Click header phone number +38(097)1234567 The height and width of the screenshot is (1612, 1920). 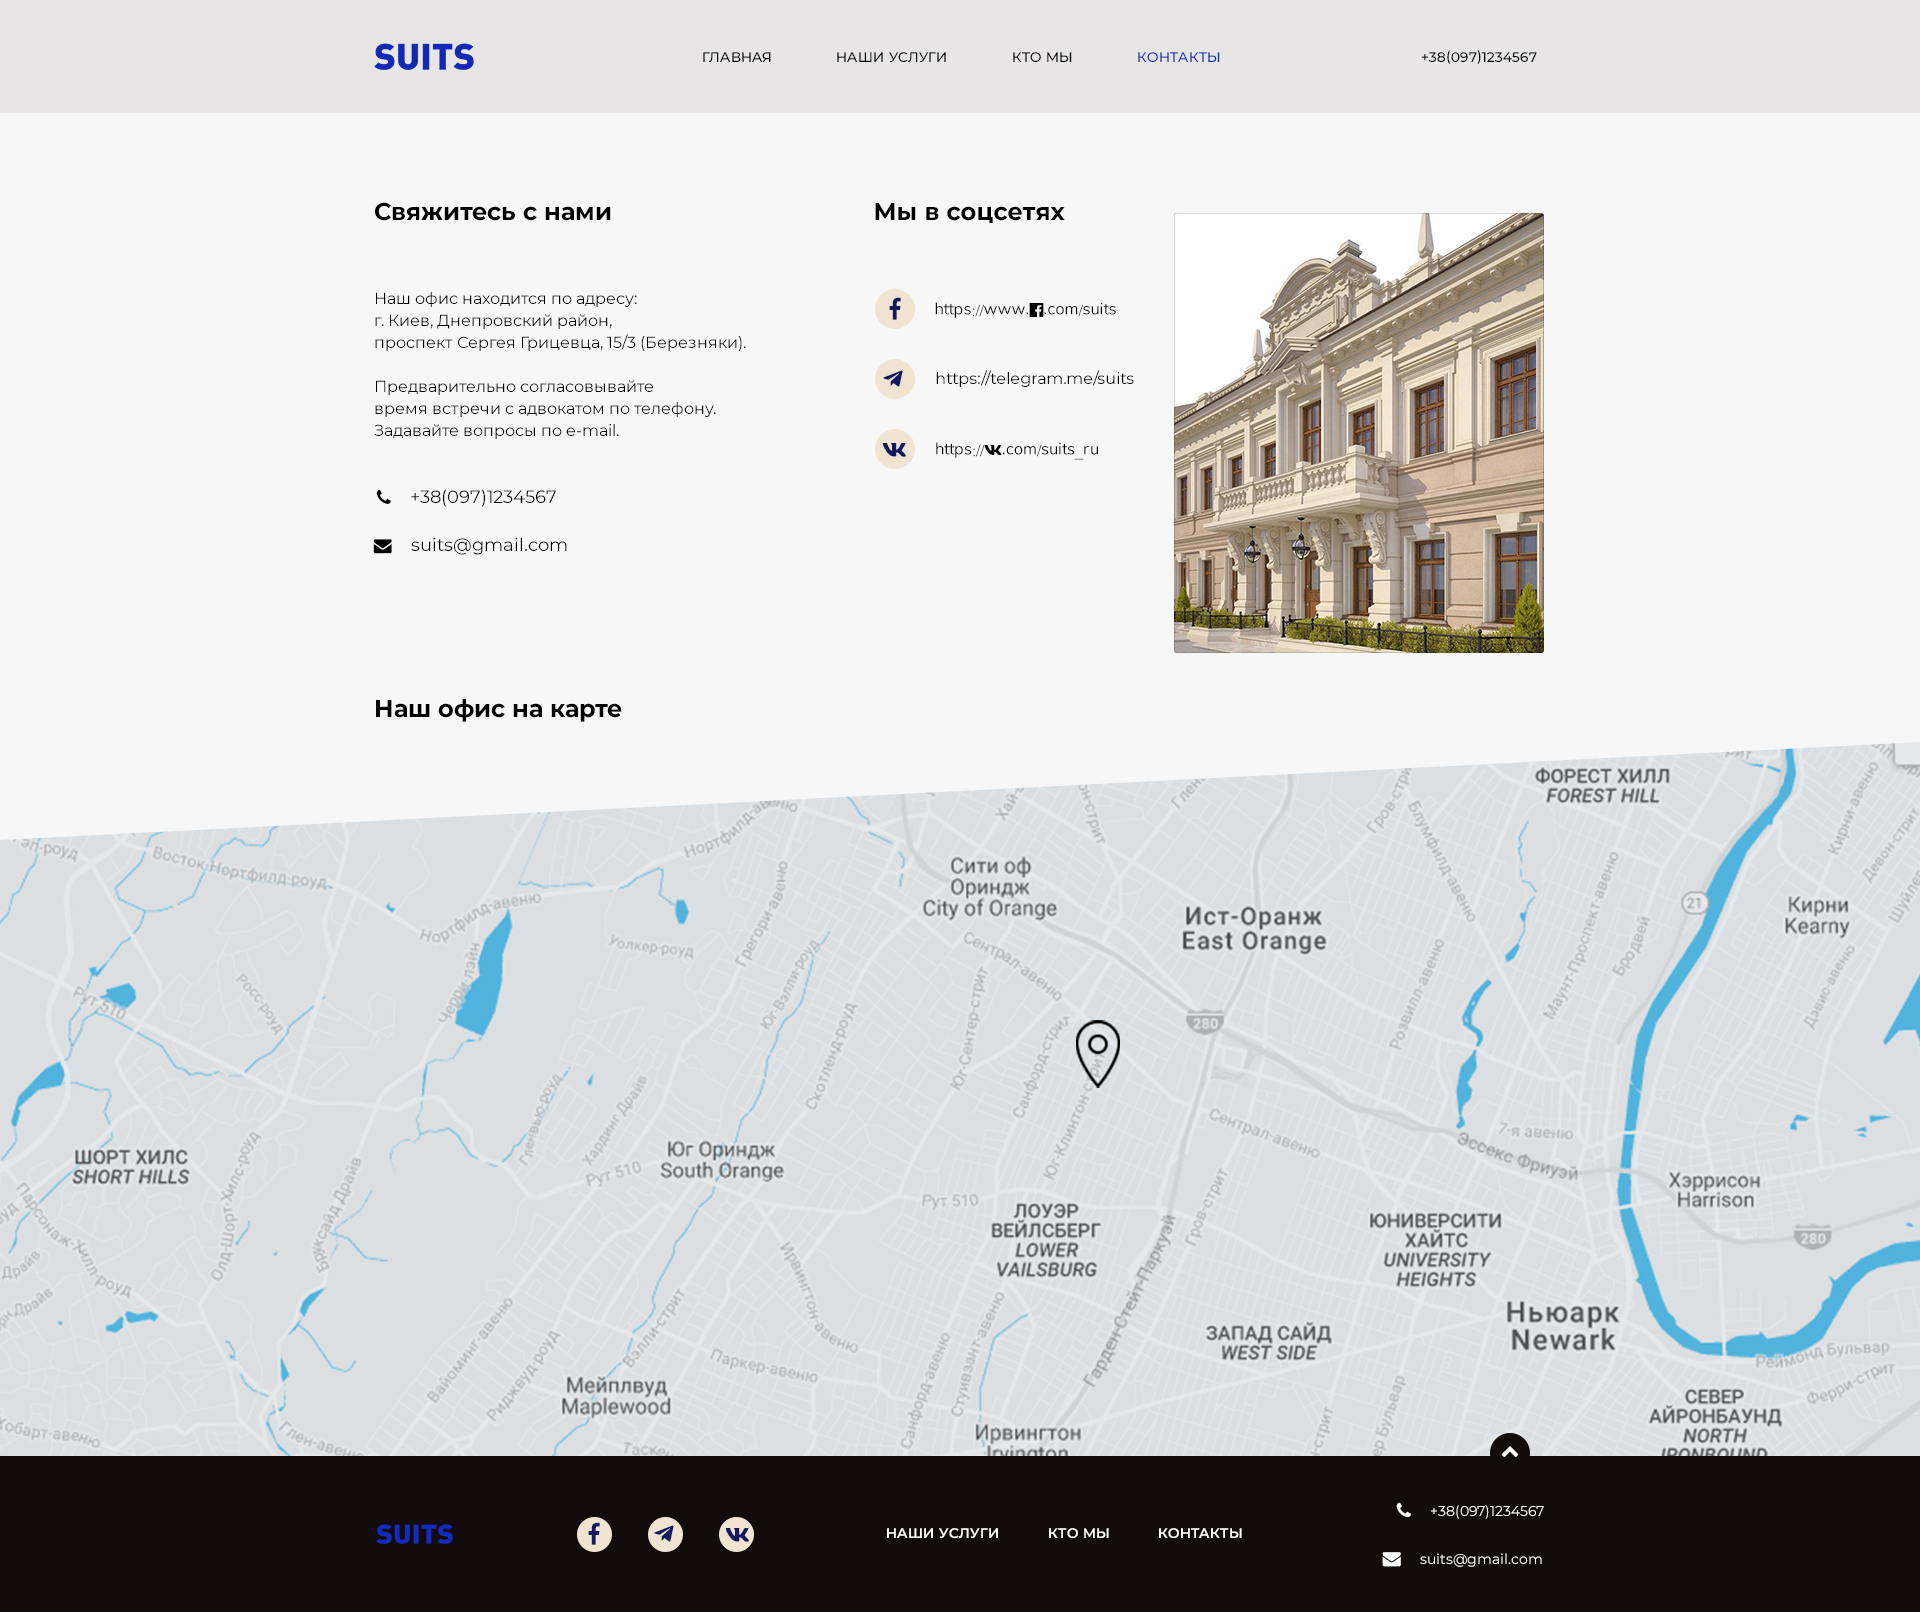click(x=1478, y=57)
